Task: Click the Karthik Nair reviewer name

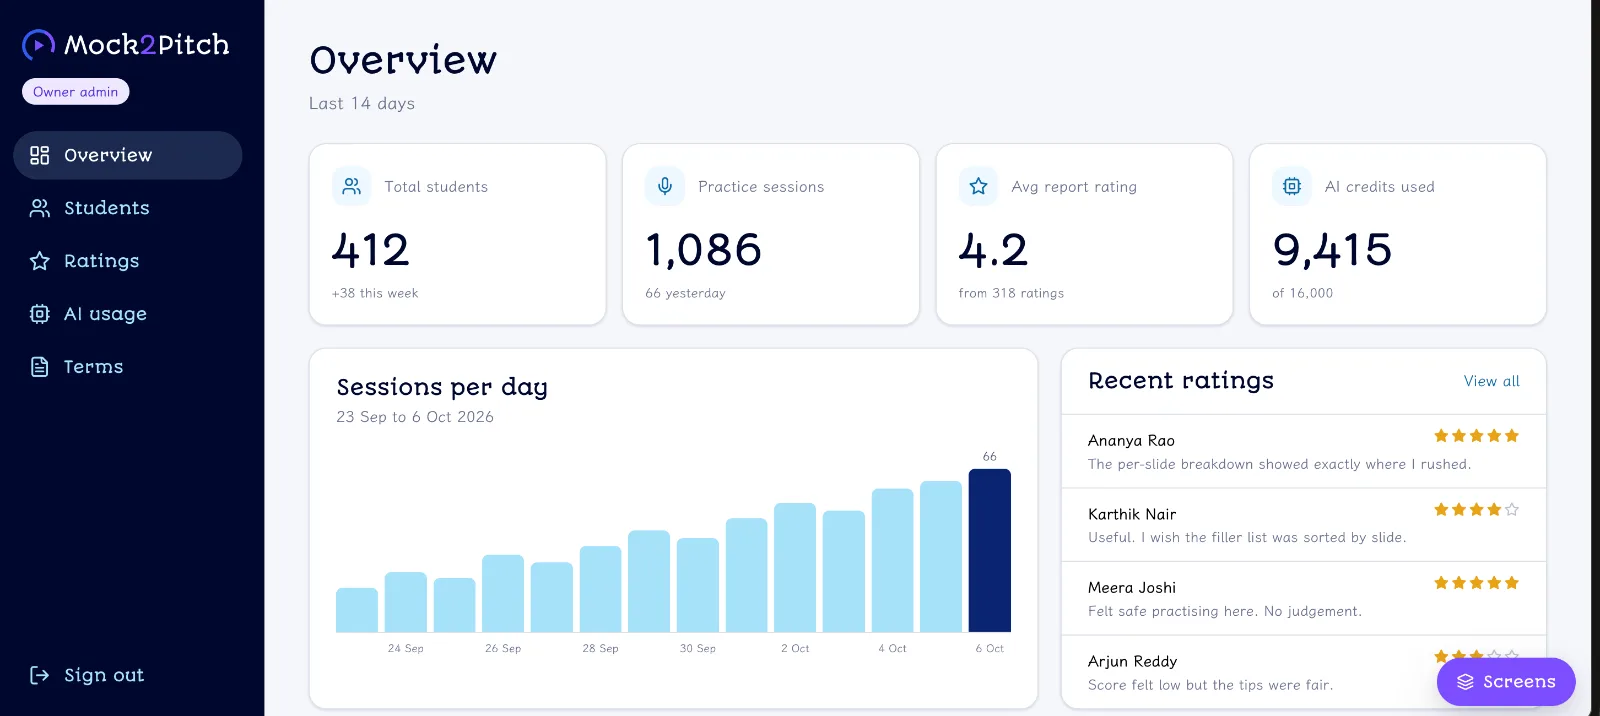Action: pos(1132,514)
